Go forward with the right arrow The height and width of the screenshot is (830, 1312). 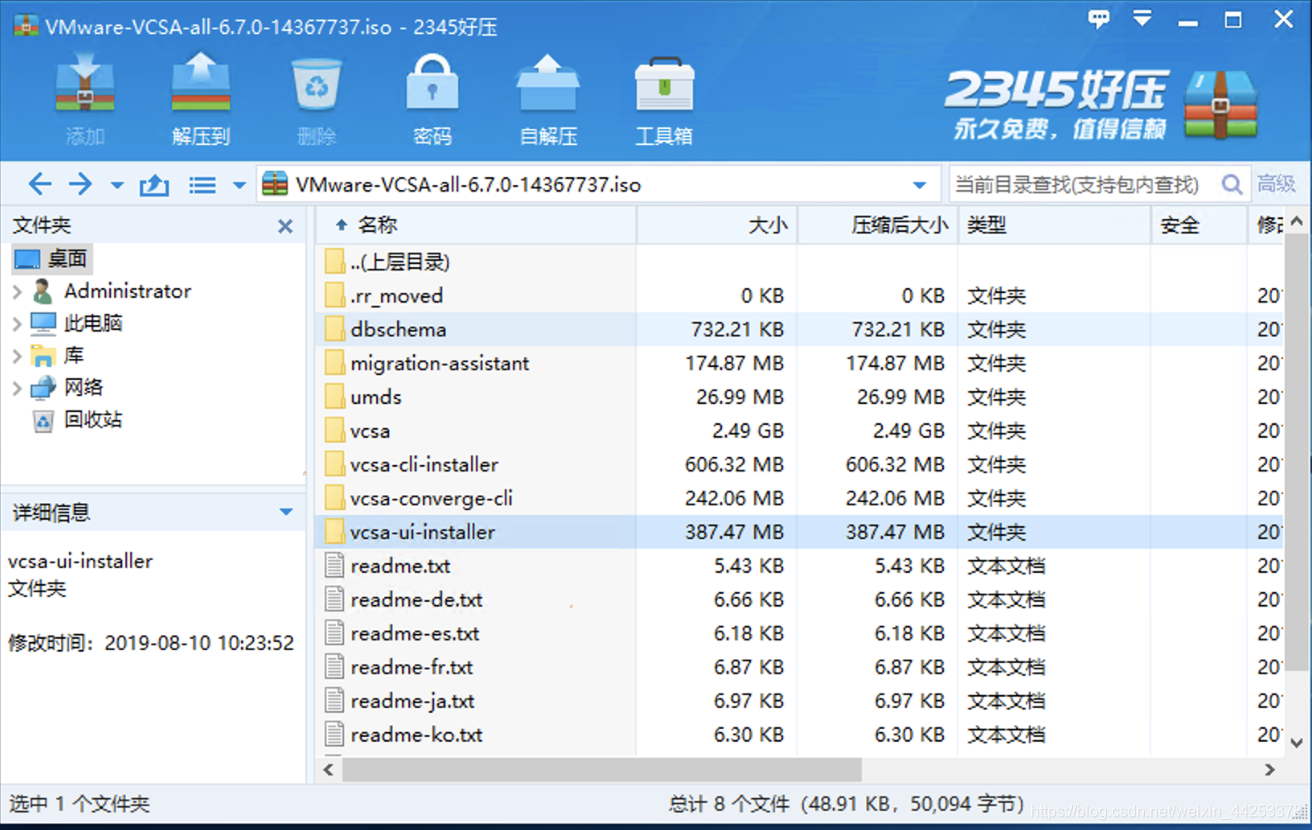point(80,184)
